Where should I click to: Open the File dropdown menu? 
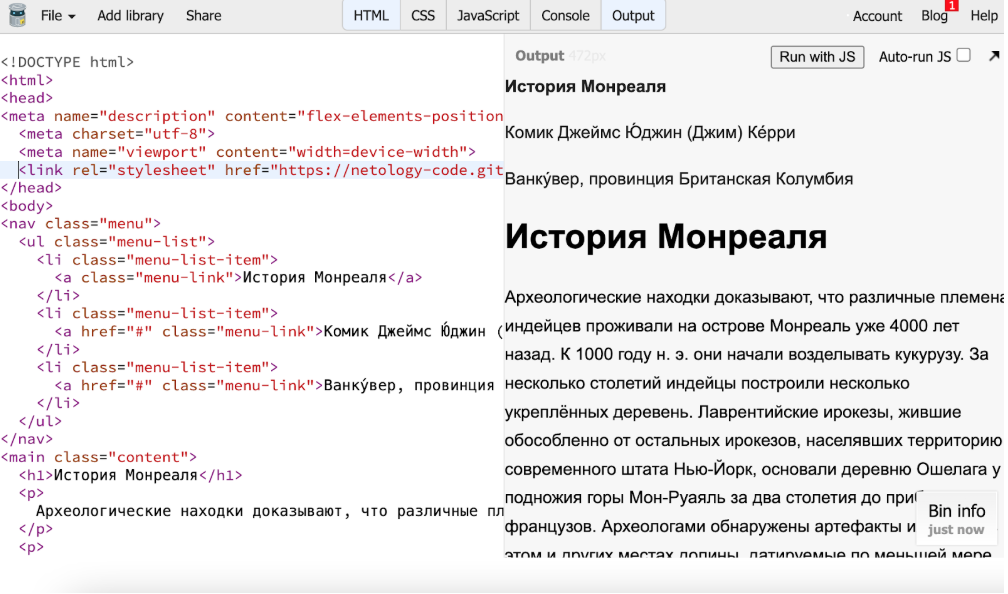point(57,15)
